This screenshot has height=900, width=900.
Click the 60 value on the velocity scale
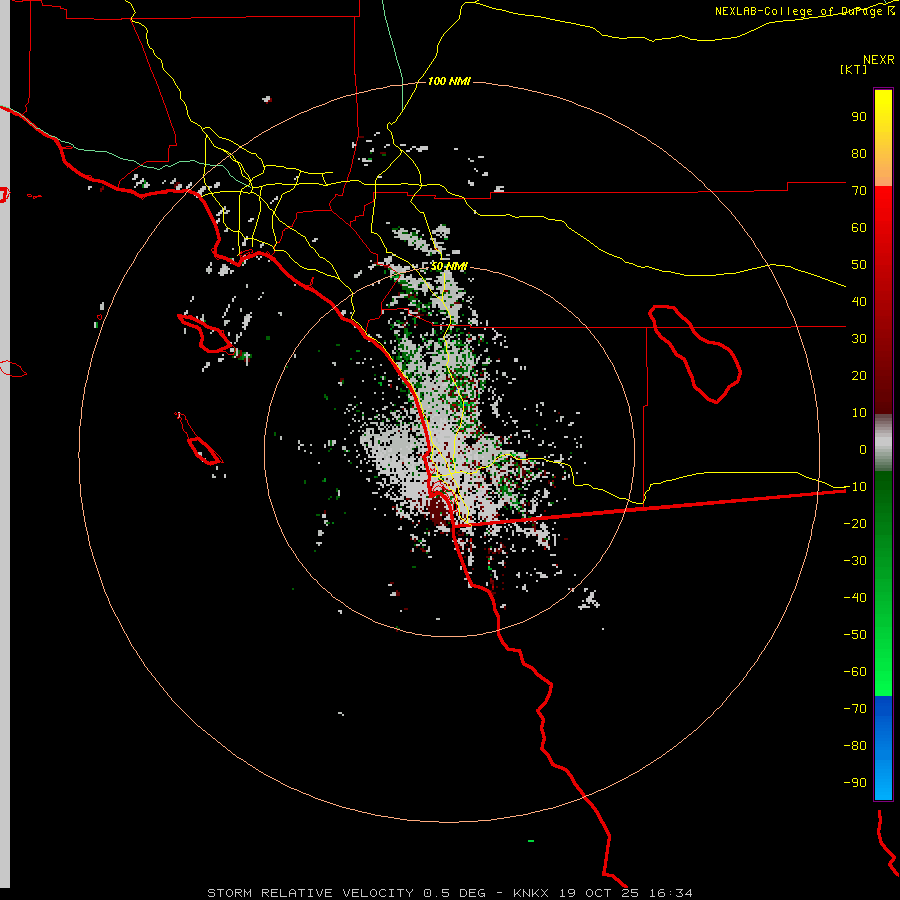point(859,227)
